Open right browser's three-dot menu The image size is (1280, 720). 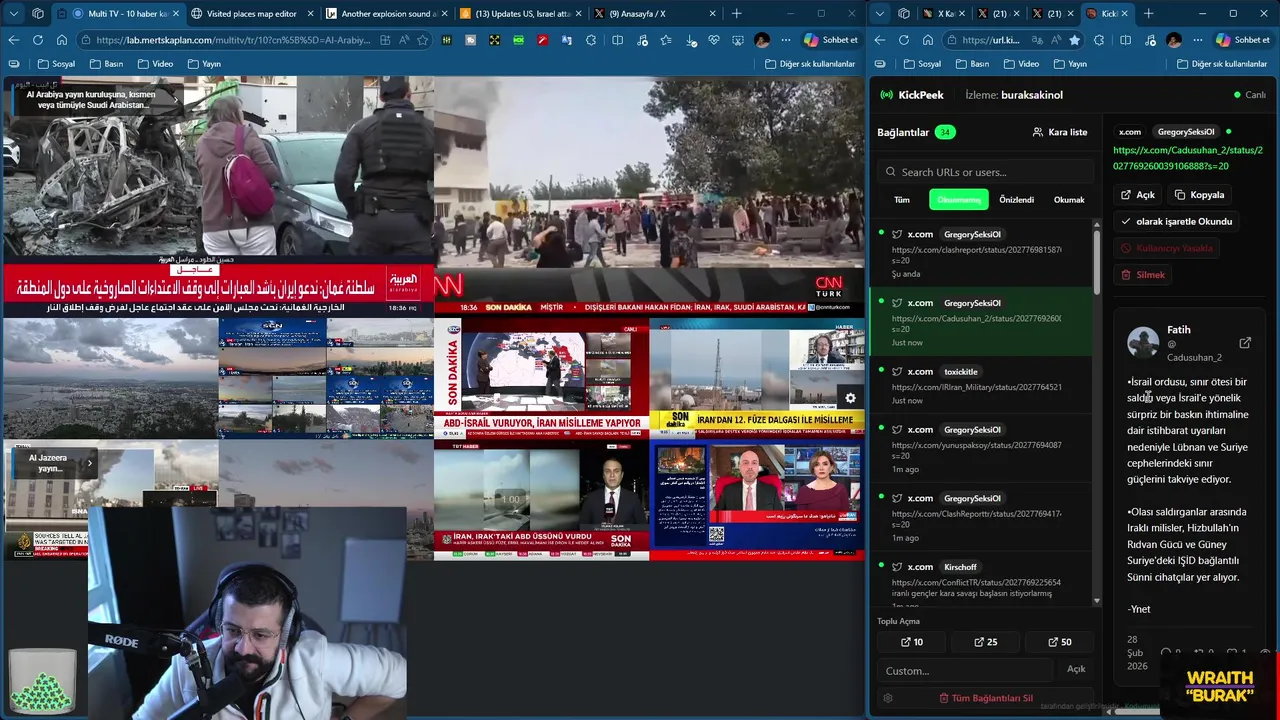(x=1199, y=40)
